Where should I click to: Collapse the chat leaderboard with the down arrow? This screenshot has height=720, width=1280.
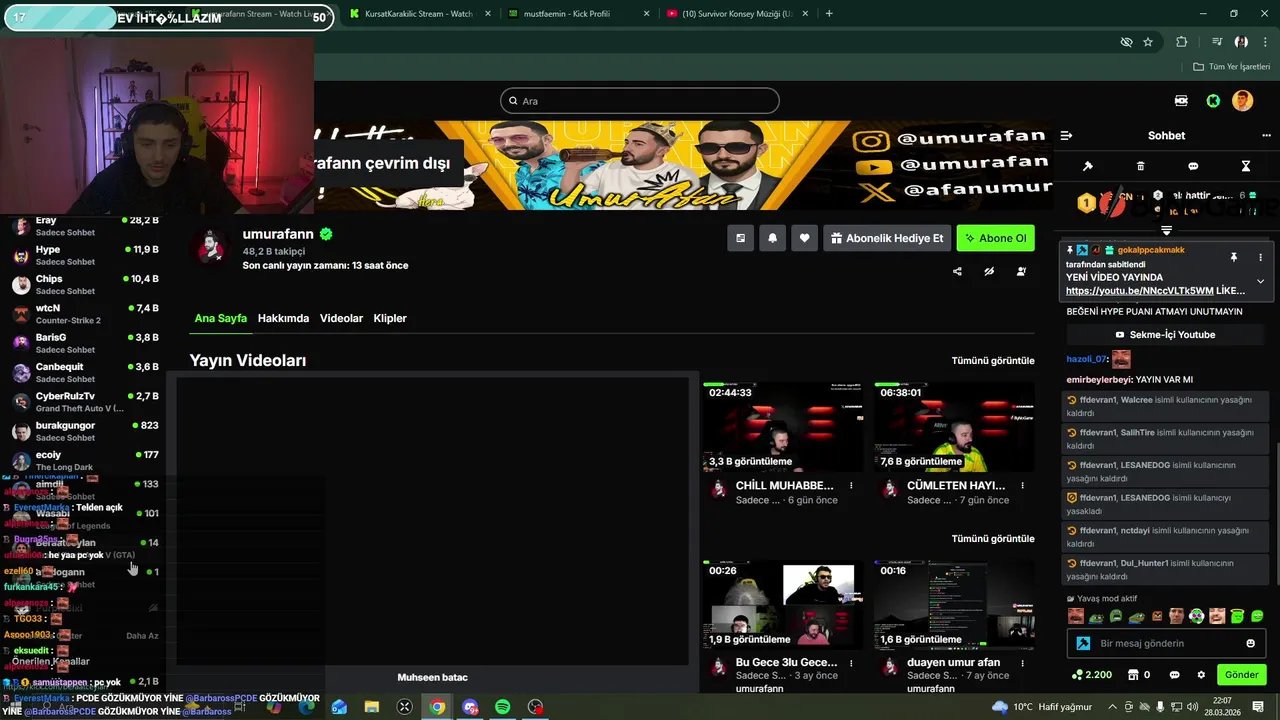pyautogui.click(x=1166, y=231)
